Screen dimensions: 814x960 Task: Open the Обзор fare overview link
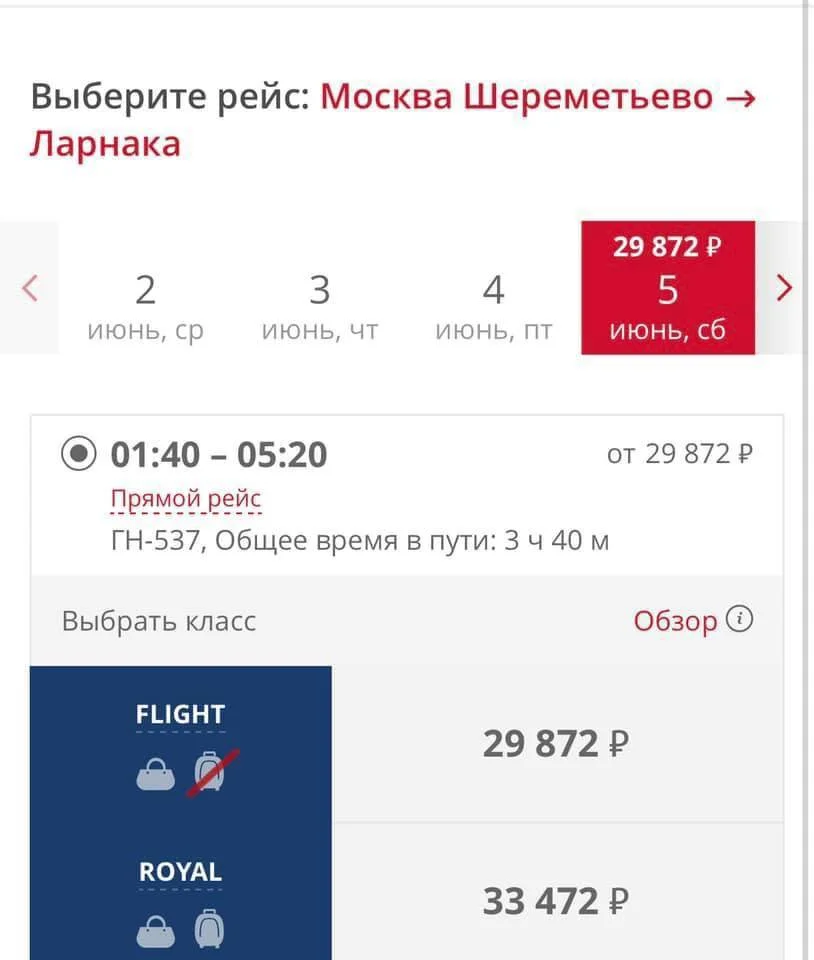(x=675, y=621)
